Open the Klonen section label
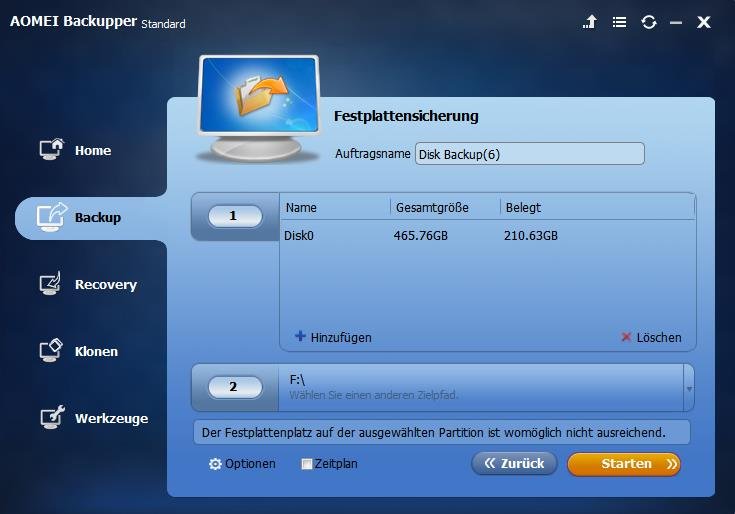This screenshot has height=514, width=735. pos(96,351)
